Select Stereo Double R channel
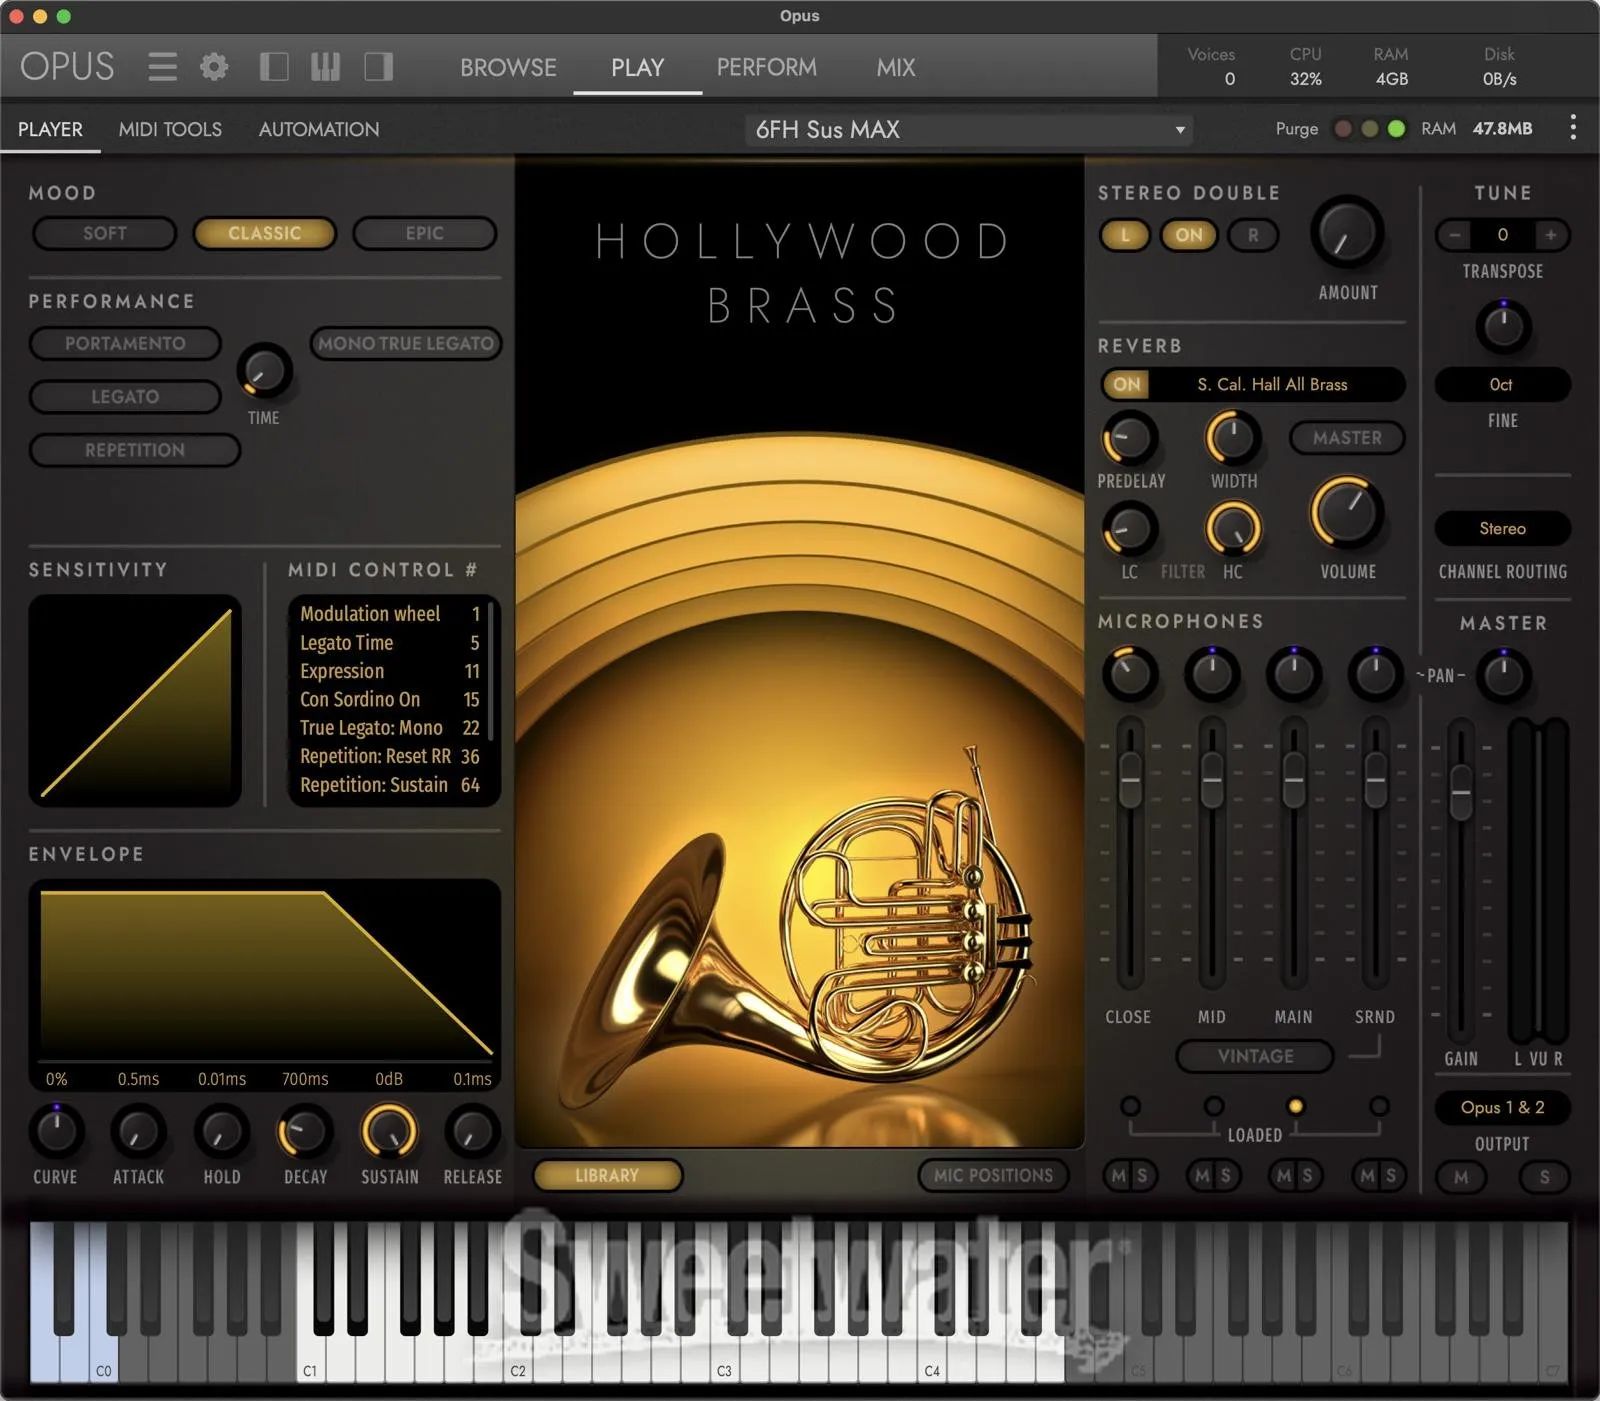This screenshot has width=1600, height=1401. (1253, 235)
